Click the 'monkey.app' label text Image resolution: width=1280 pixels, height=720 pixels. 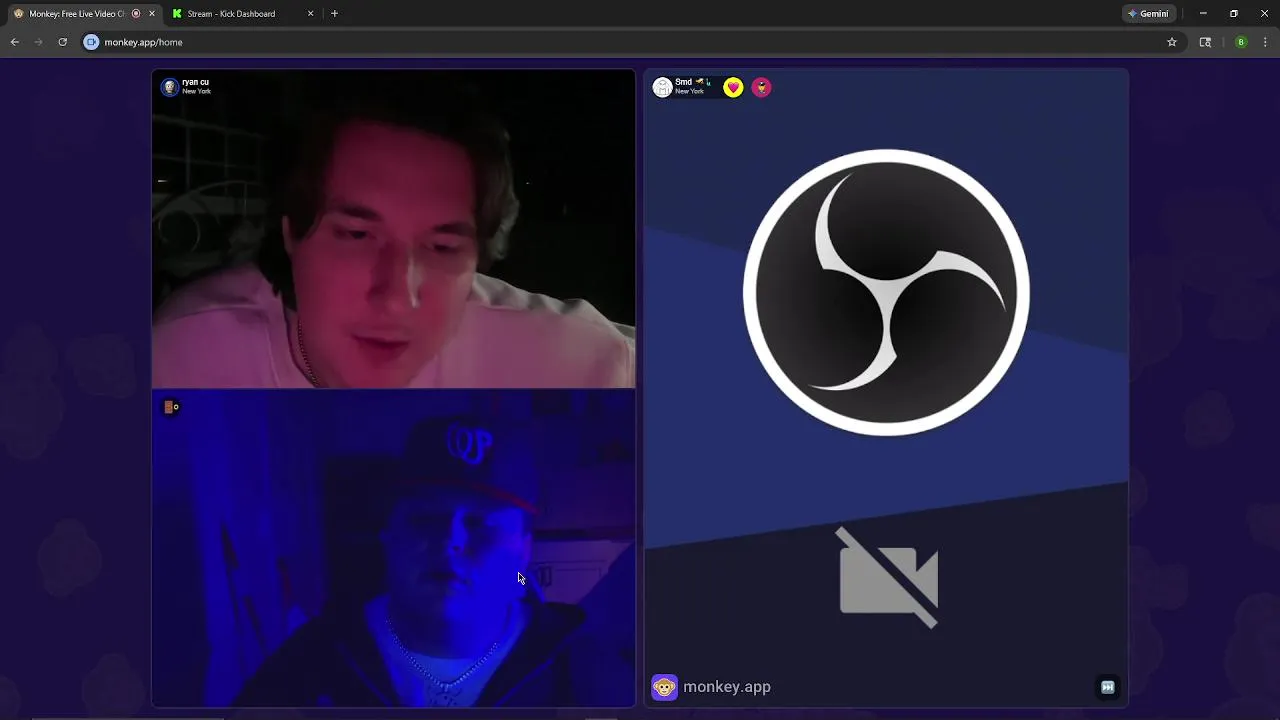tap(727, 687)
